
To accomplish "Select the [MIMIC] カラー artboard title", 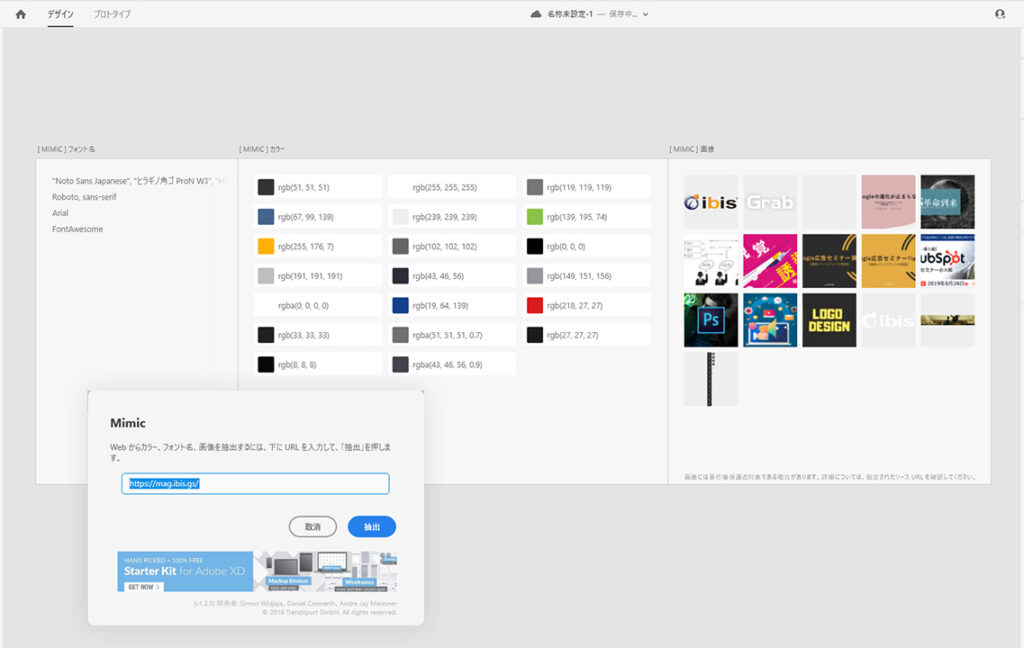I will (x=262, y=150).
